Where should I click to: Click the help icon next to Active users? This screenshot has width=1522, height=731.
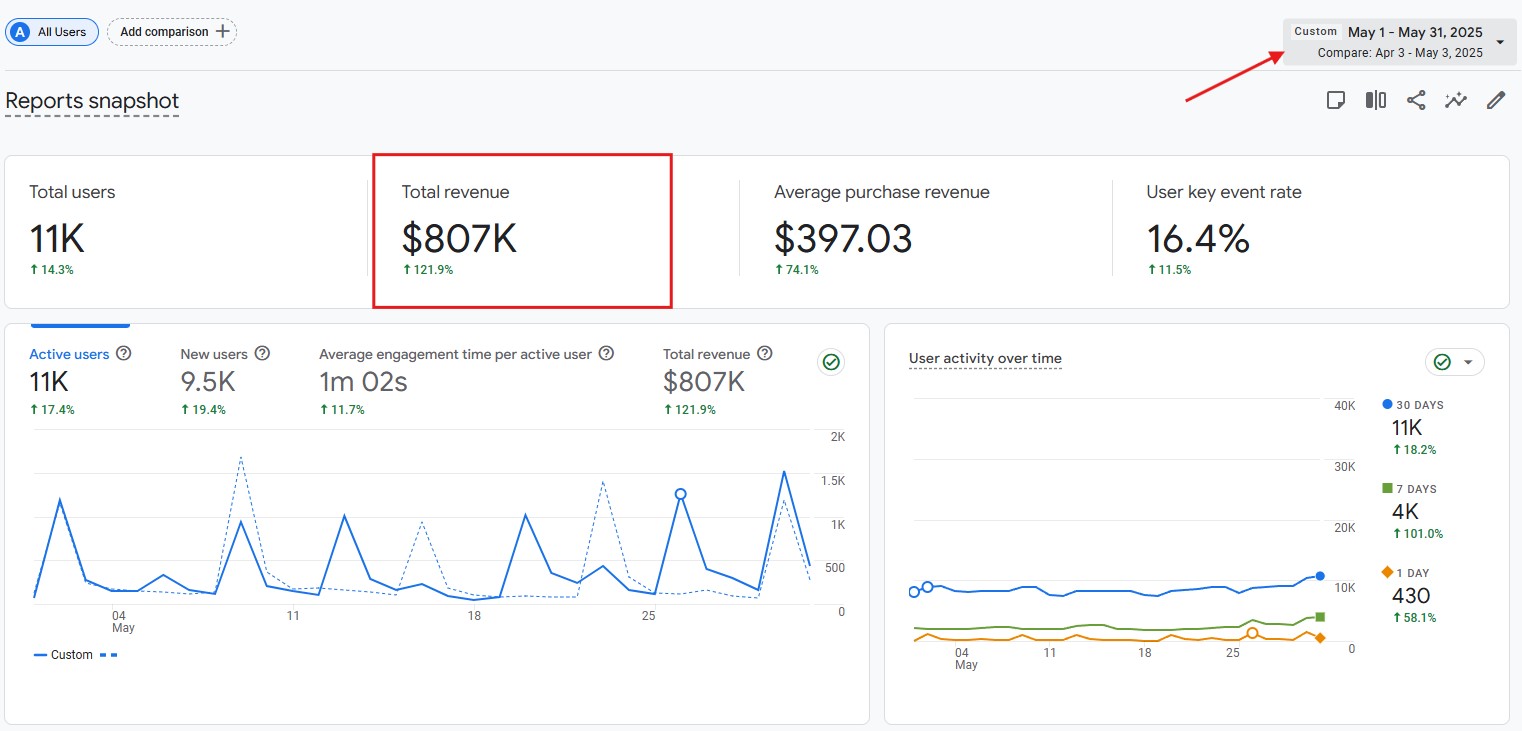click(x=124, y=353)
